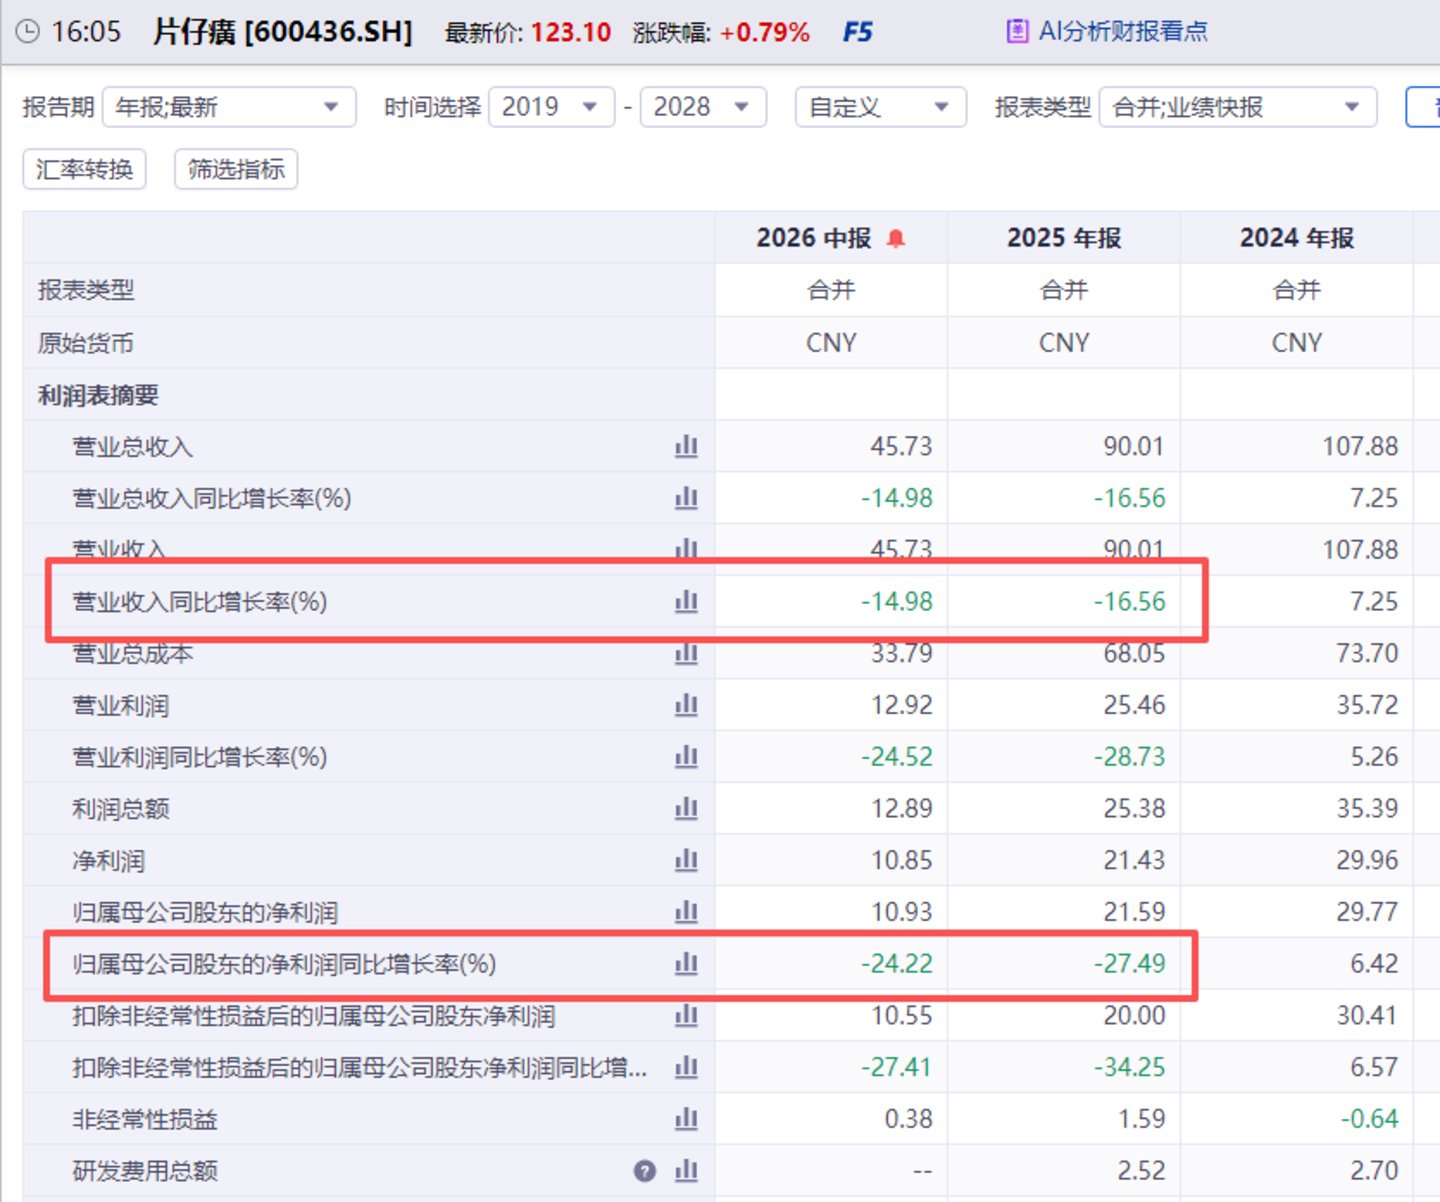
Task: Open the end year dropdown showing 2028
Action: [703, 107]
